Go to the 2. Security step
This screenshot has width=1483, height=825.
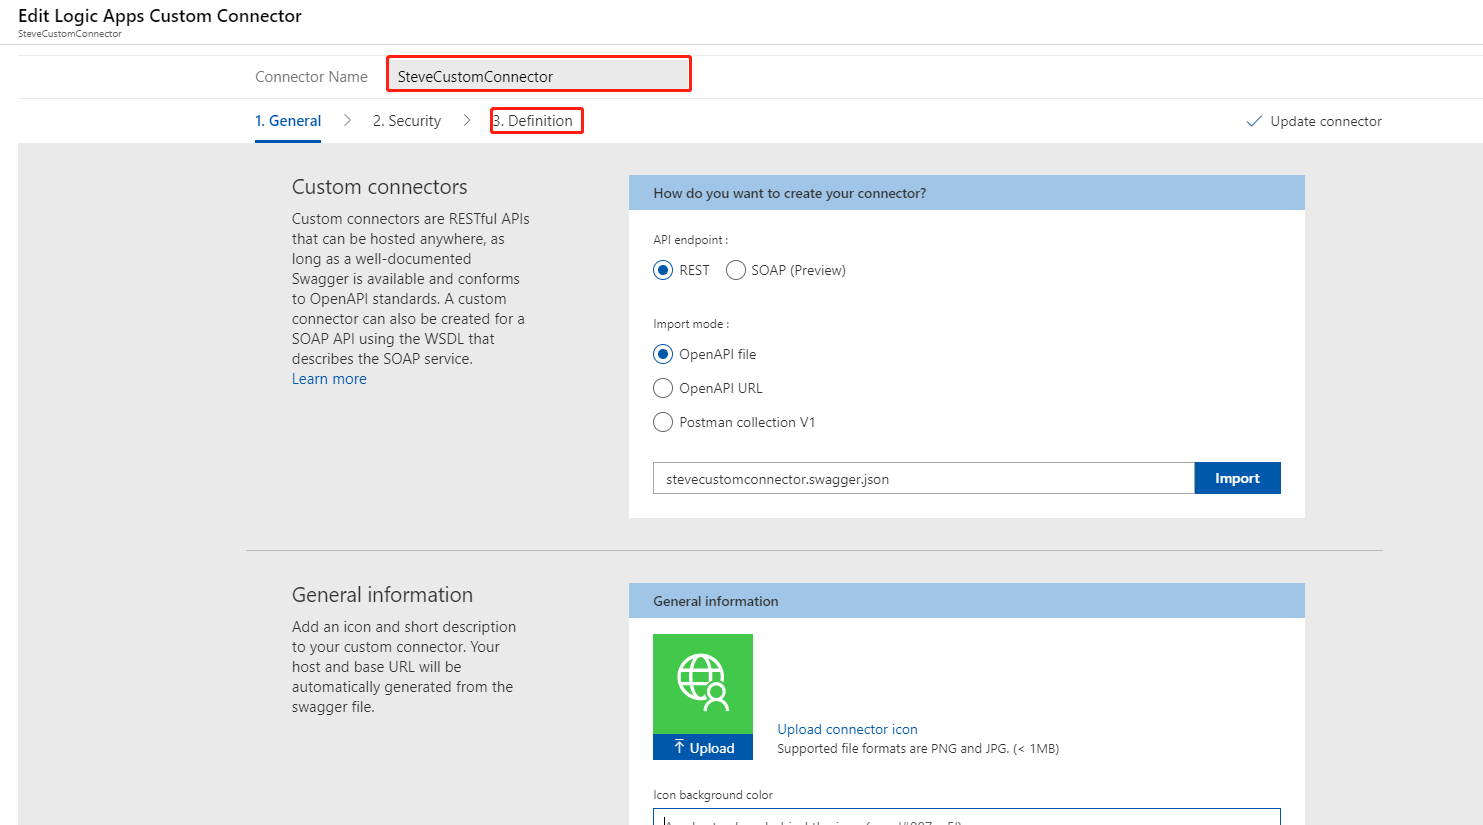point(407,121)
